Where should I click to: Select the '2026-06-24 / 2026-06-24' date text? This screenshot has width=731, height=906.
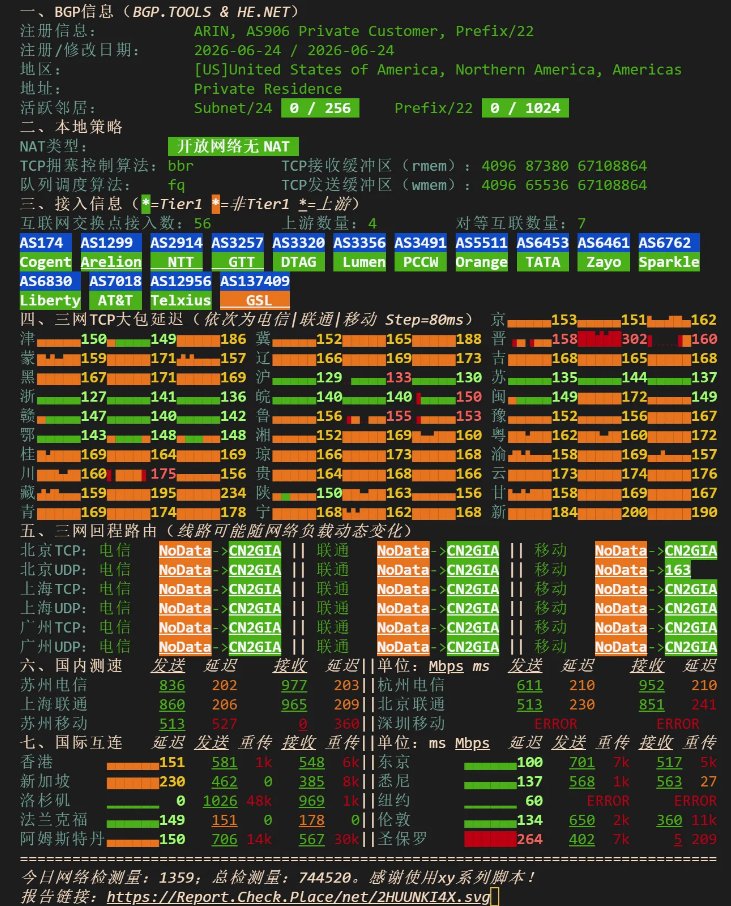pyautogui.click(x=294, y=50)
